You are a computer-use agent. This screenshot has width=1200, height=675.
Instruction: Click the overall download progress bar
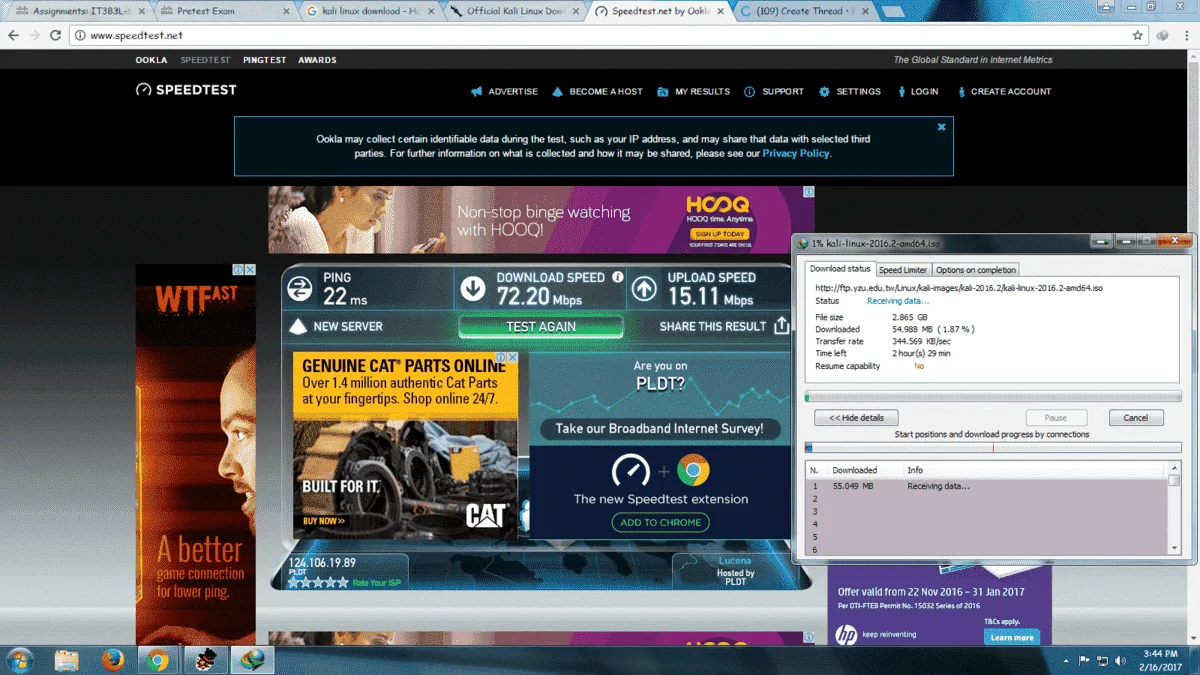pyautogui.click(x=993, y=396)
